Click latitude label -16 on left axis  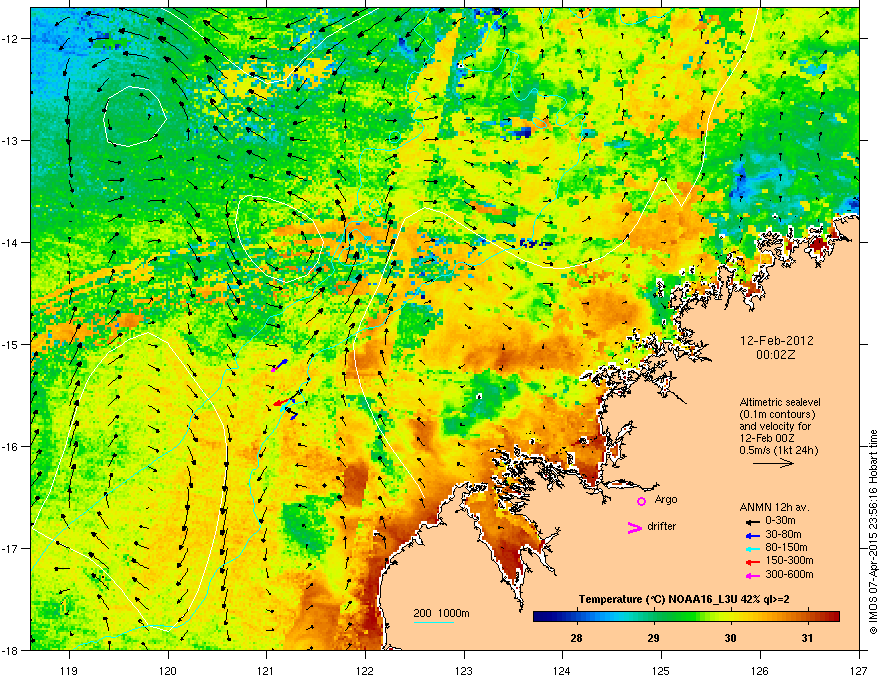pyautogui.click(x=11, y=447)
